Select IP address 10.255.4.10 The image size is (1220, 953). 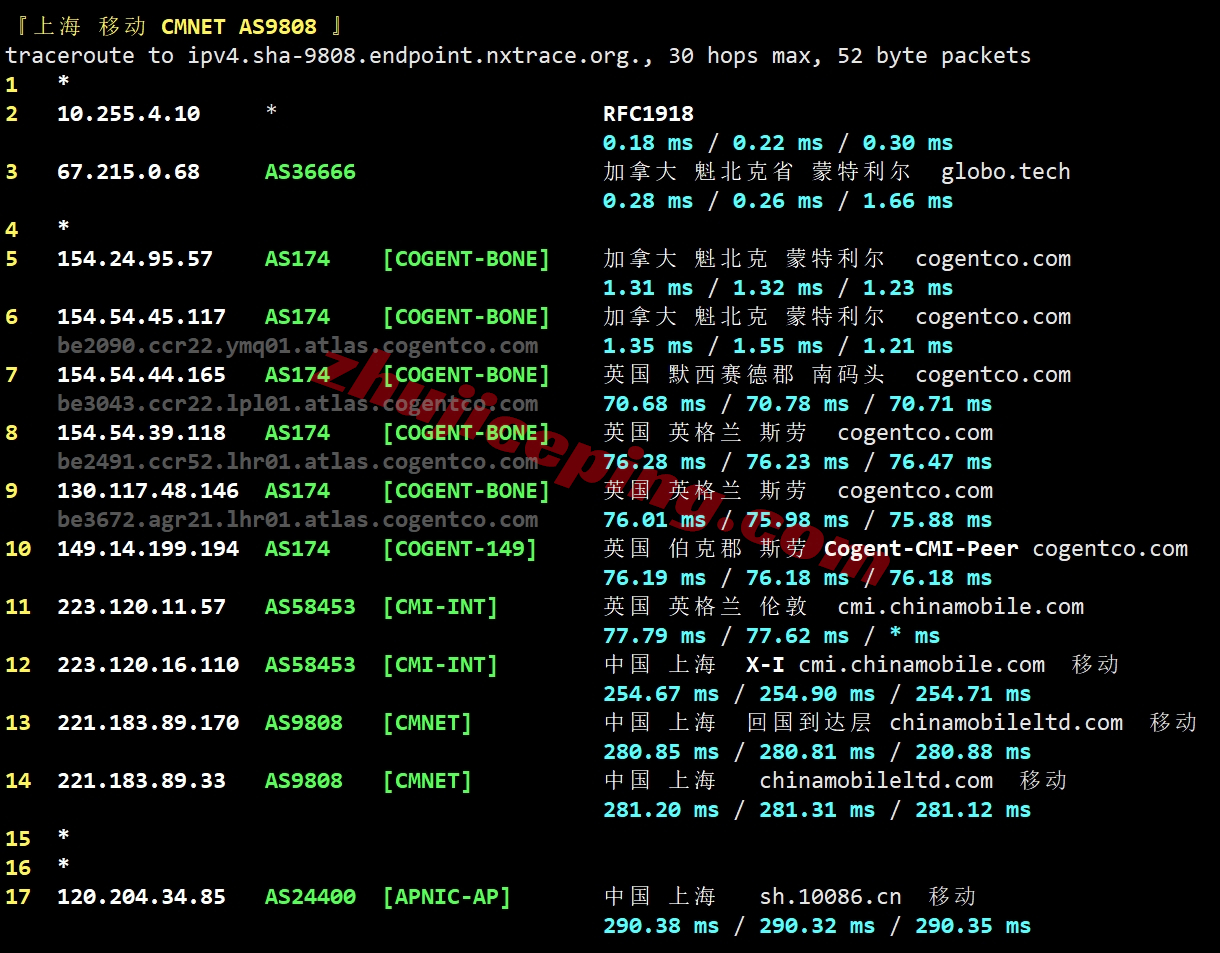click(128, 114)
